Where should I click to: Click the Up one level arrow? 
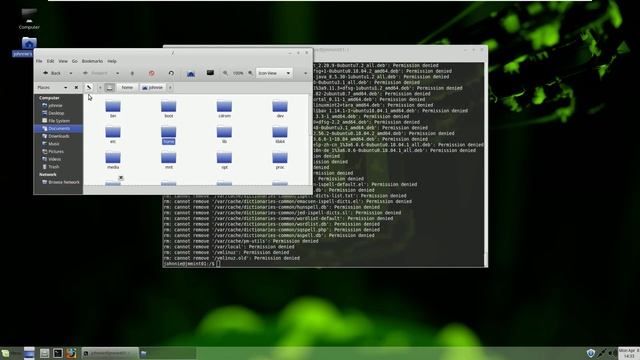132,73
